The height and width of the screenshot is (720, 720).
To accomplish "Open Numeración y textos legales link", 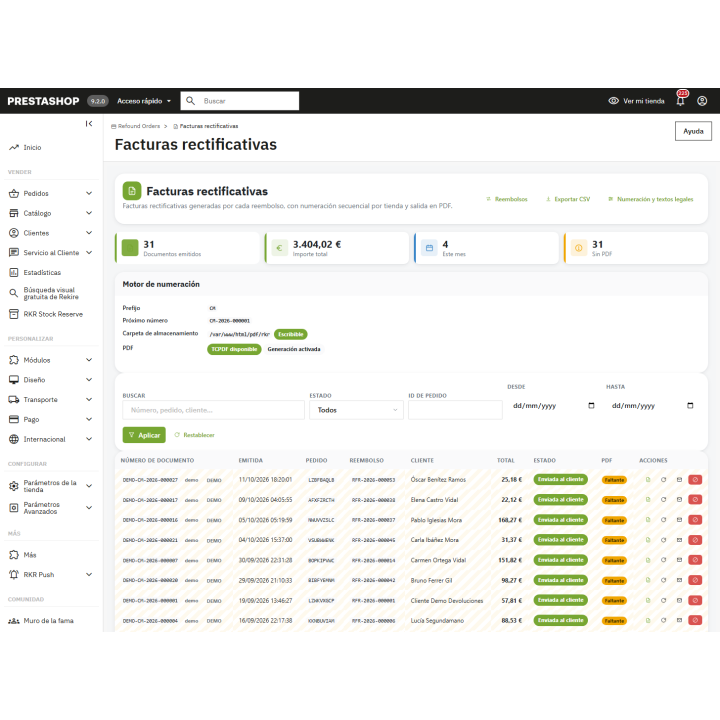I will coord(651,199).
